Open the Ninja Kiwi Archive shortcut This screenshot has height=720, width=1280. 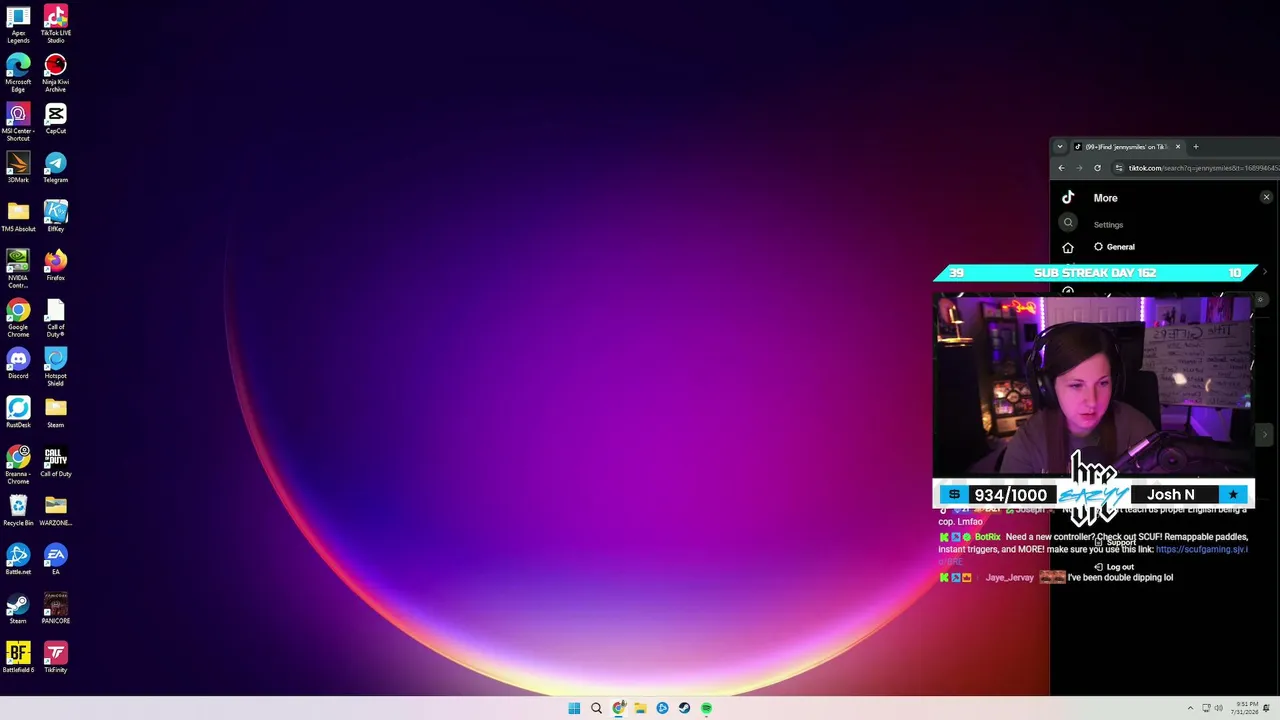point(56,73)
